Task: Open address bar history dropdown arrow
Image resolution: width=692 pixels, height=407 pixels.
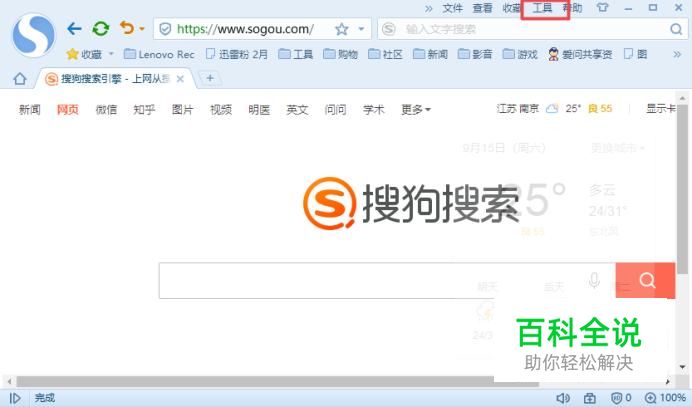Action: tap(361, 30)
